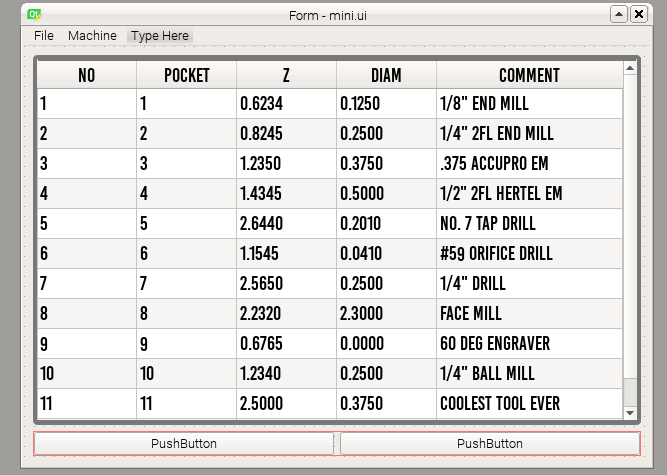Select the FACE MILL comment cell
Viewport: 667px width, 475px height.
(529, 313)
